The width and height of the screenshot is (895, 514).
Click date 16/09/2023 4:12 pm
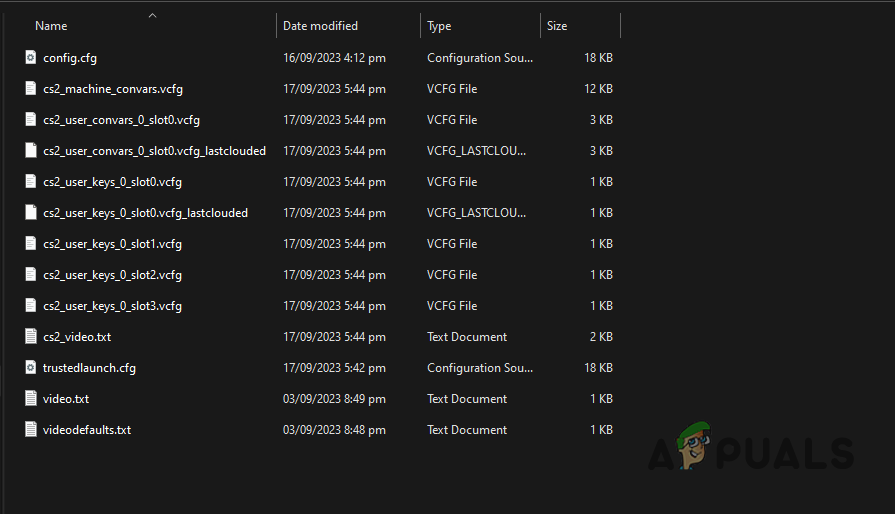[334, 58]
